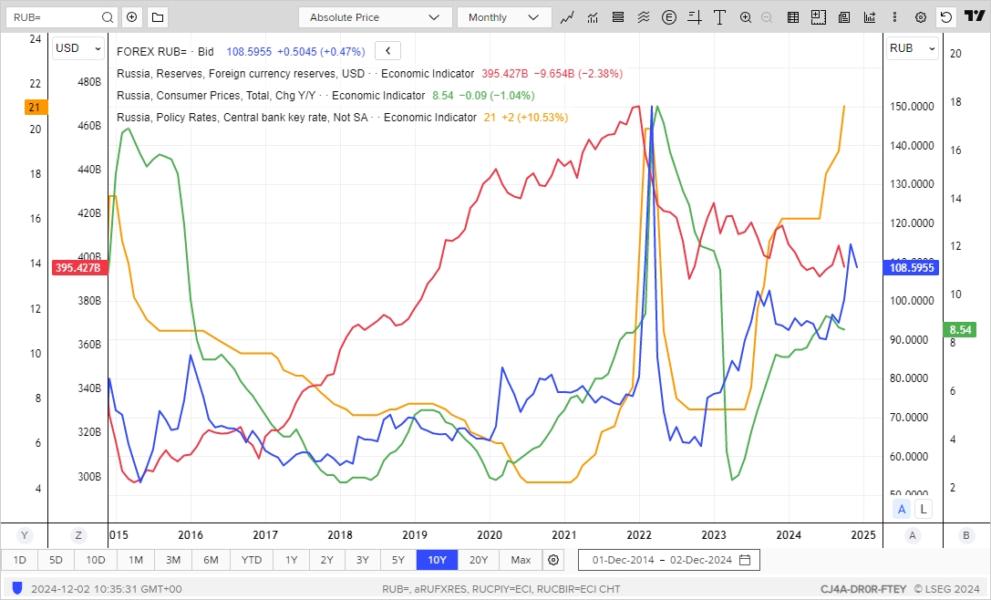This screenshot has height=600, width=991.
Task: Open the folder icon for saved charts
Action: (158, 17)
